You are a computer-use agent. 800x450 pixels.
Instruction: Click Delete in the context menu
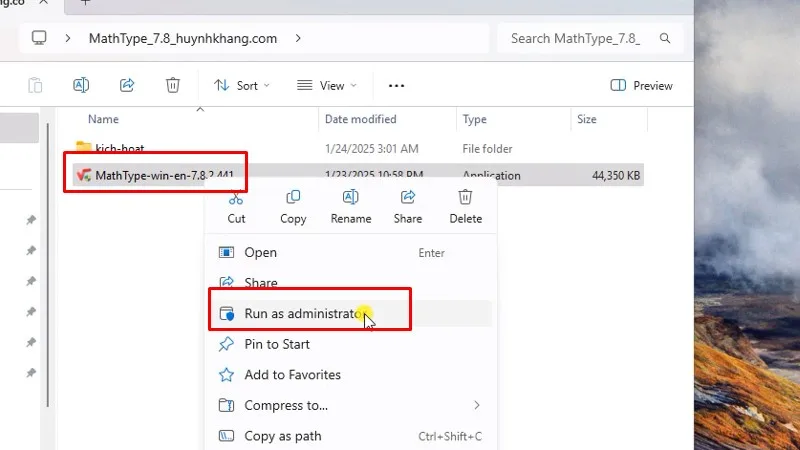click(x=465, y=207)
